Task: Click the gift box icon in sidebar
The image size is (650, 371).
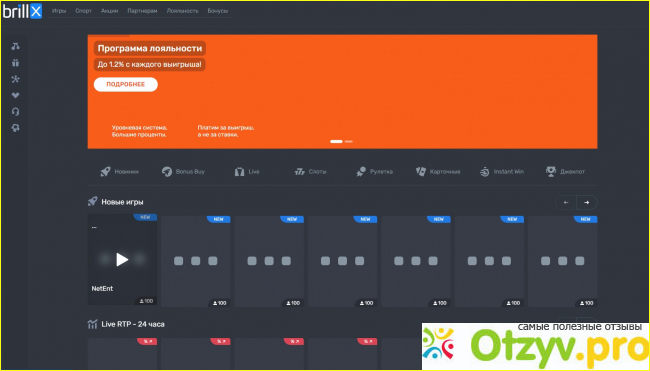Action: coord(15,63)
